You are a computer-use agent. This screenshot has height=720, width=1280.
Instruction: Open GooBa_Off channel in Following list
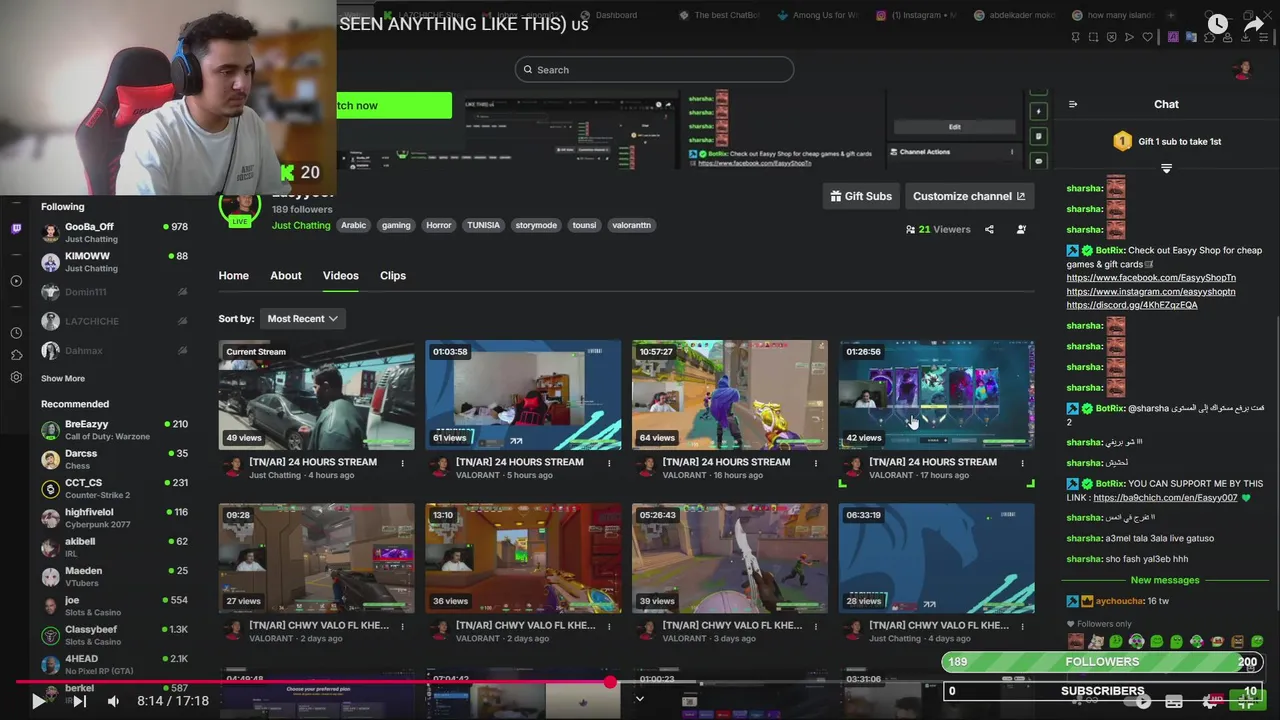[115, 233]
